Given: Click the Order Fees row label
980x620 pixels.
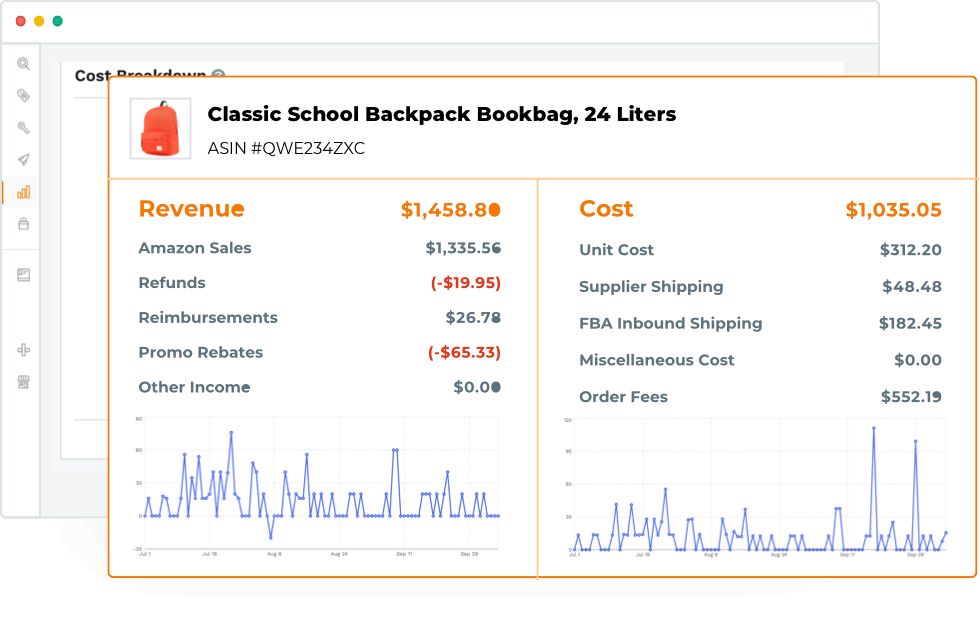Looking at the screenshot, I should coord(623,397).
